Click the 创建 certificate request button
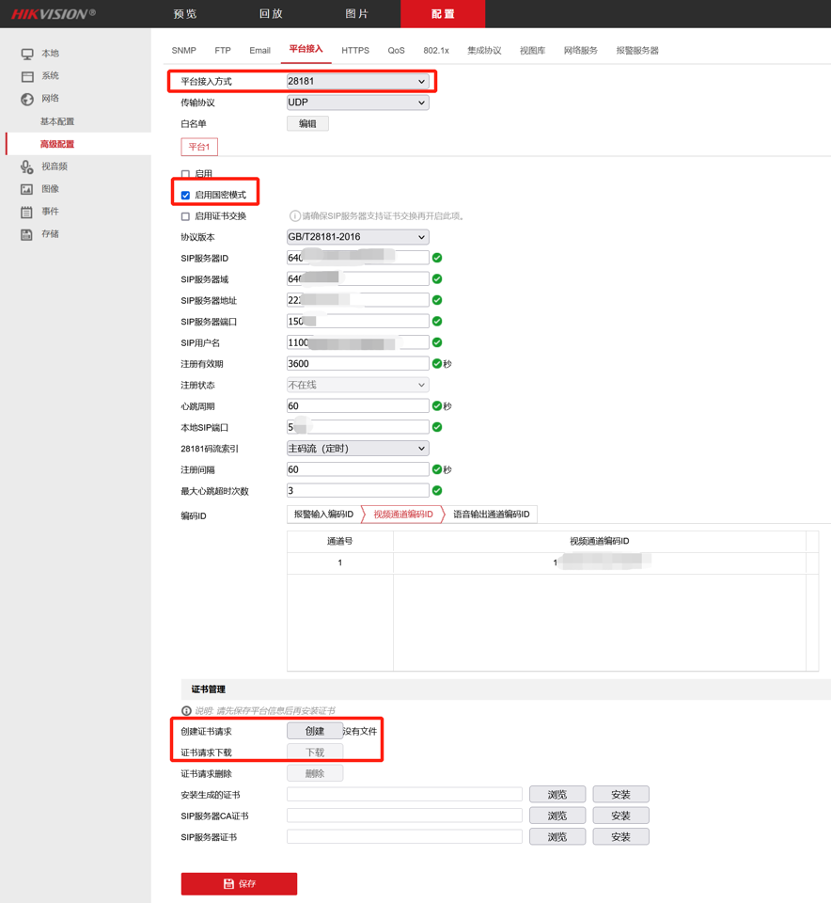The image size is (832, 904). (x=315, y=731)
